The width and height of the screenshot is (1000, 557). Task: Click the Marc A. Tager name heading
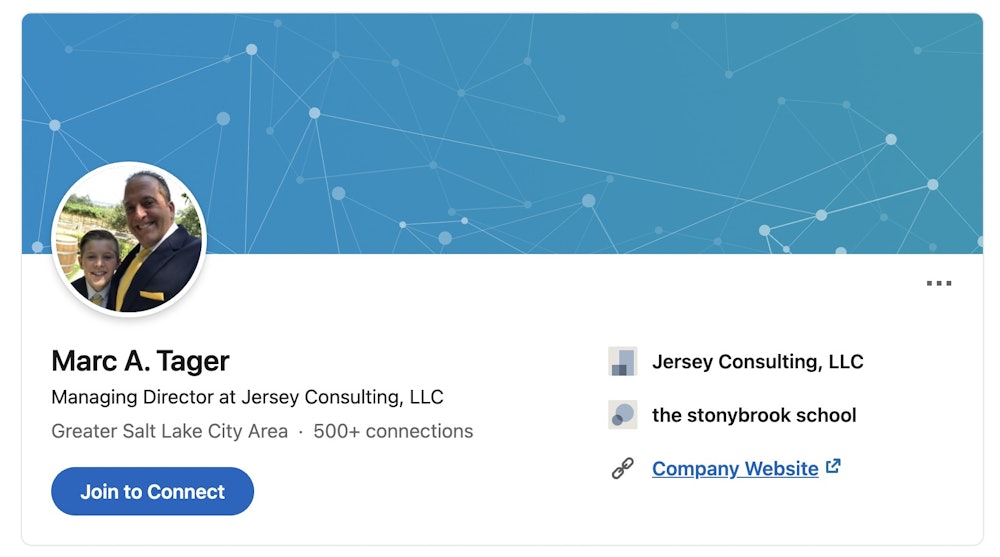tap(140, 361)
